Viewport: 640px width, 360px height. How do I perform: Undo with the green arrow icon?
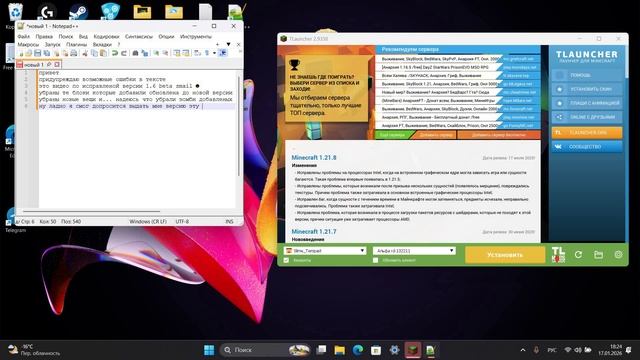(x=115, y=53)
